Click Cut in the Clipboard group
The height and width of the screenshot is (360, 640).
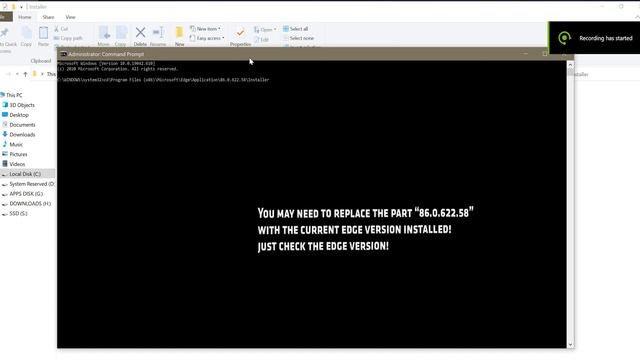[61, 29]
